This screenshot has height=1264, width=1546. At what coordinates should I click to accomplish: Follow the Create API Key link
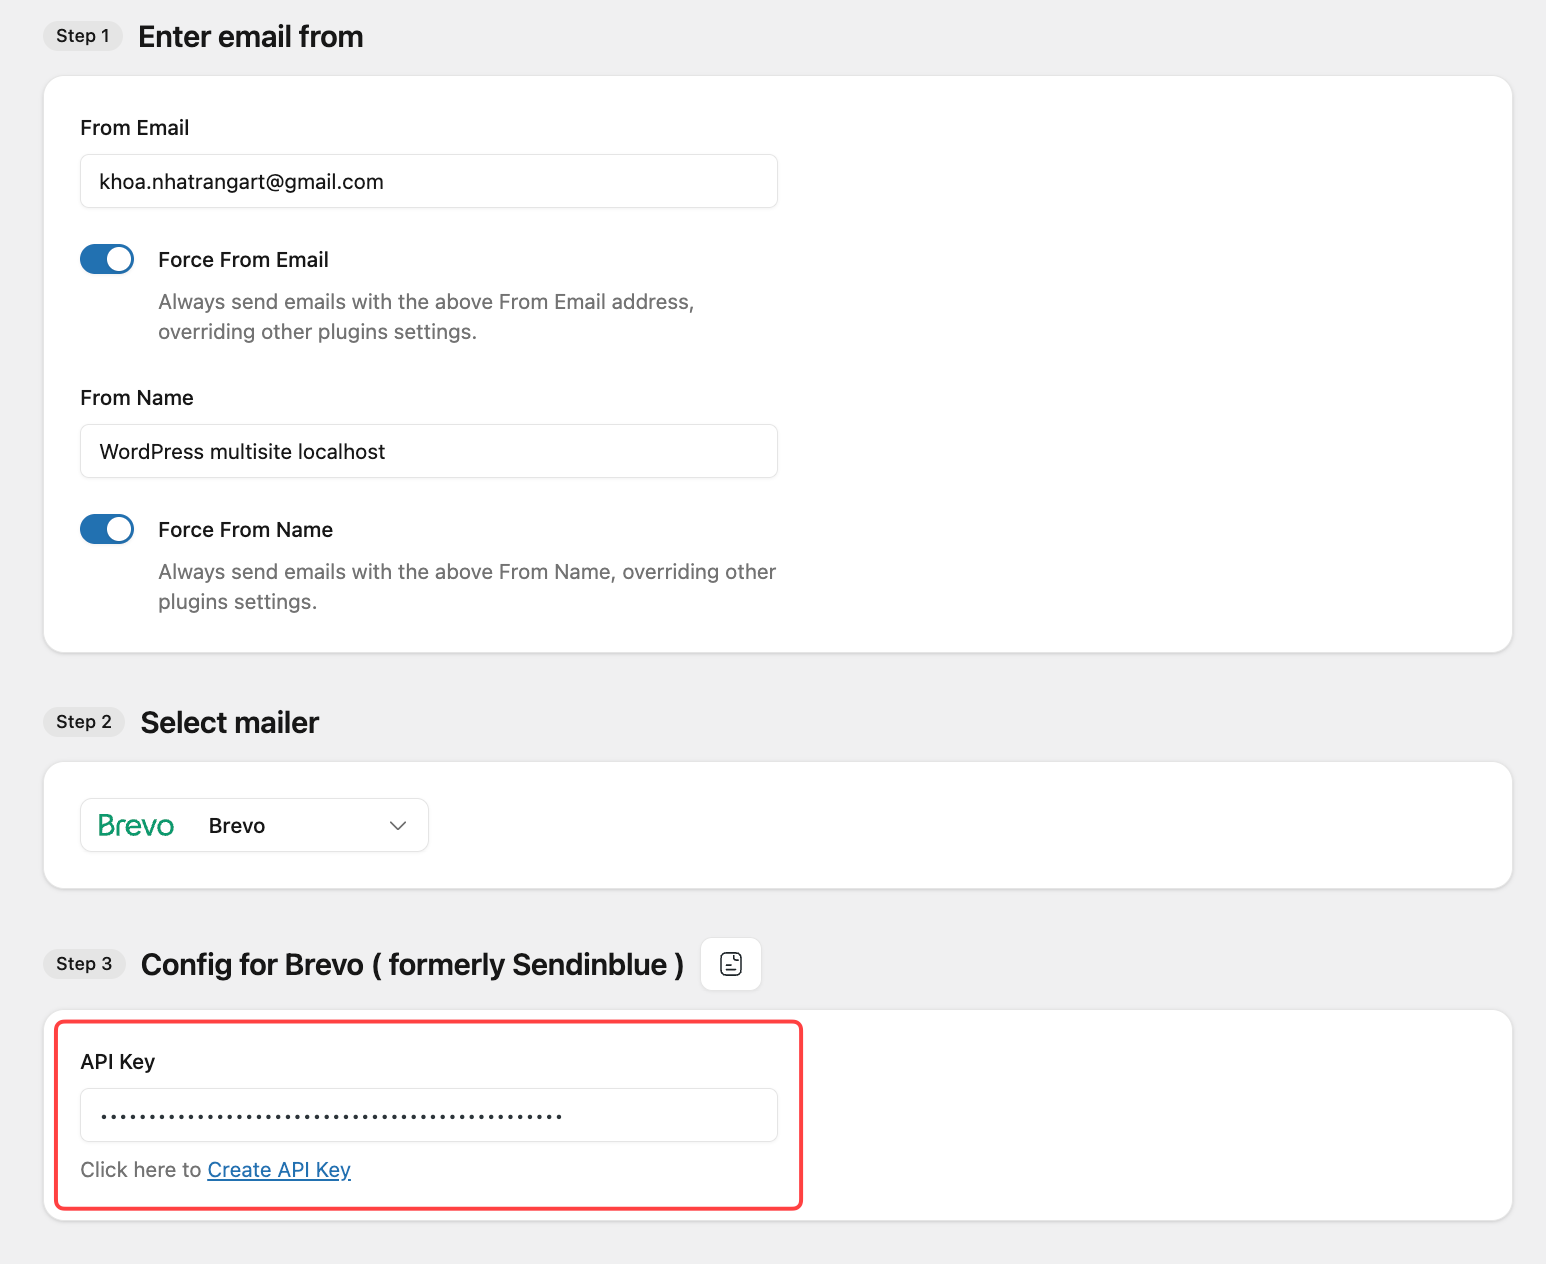(x=279, y=1170)
